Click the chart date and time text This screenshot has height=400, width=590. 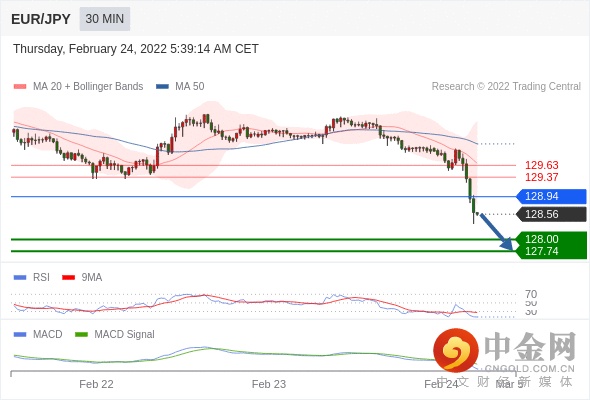(136, 49)
